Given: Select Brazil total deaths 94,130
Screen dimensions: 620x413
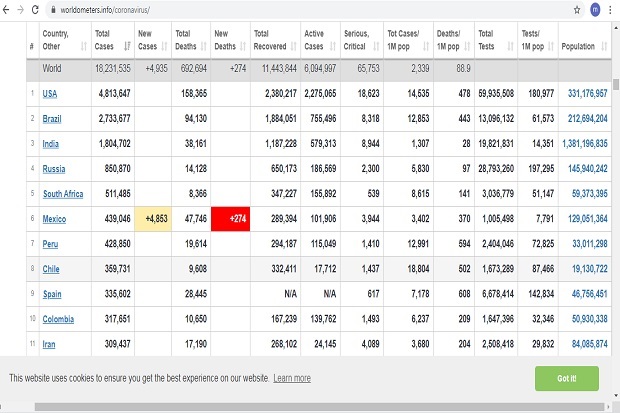Looking at the screenshot, I should (x=191, y=119).
